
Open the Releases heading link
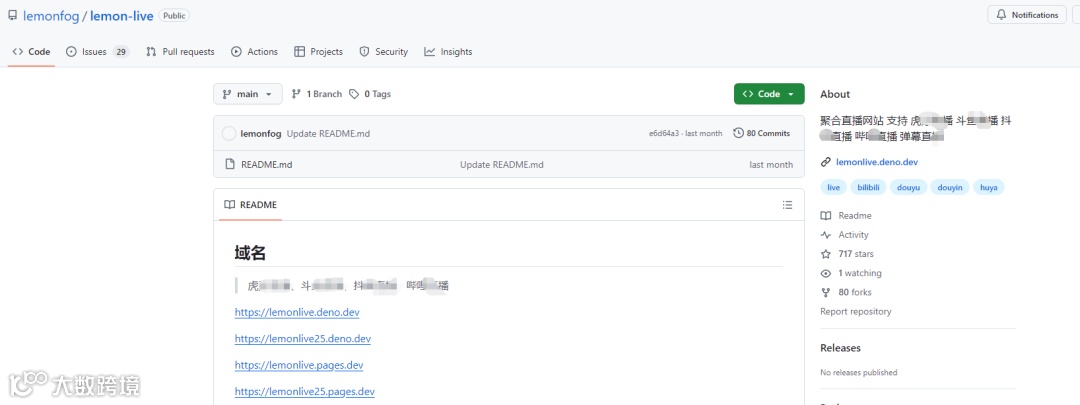pyautogui.click(x=840, y=348)
